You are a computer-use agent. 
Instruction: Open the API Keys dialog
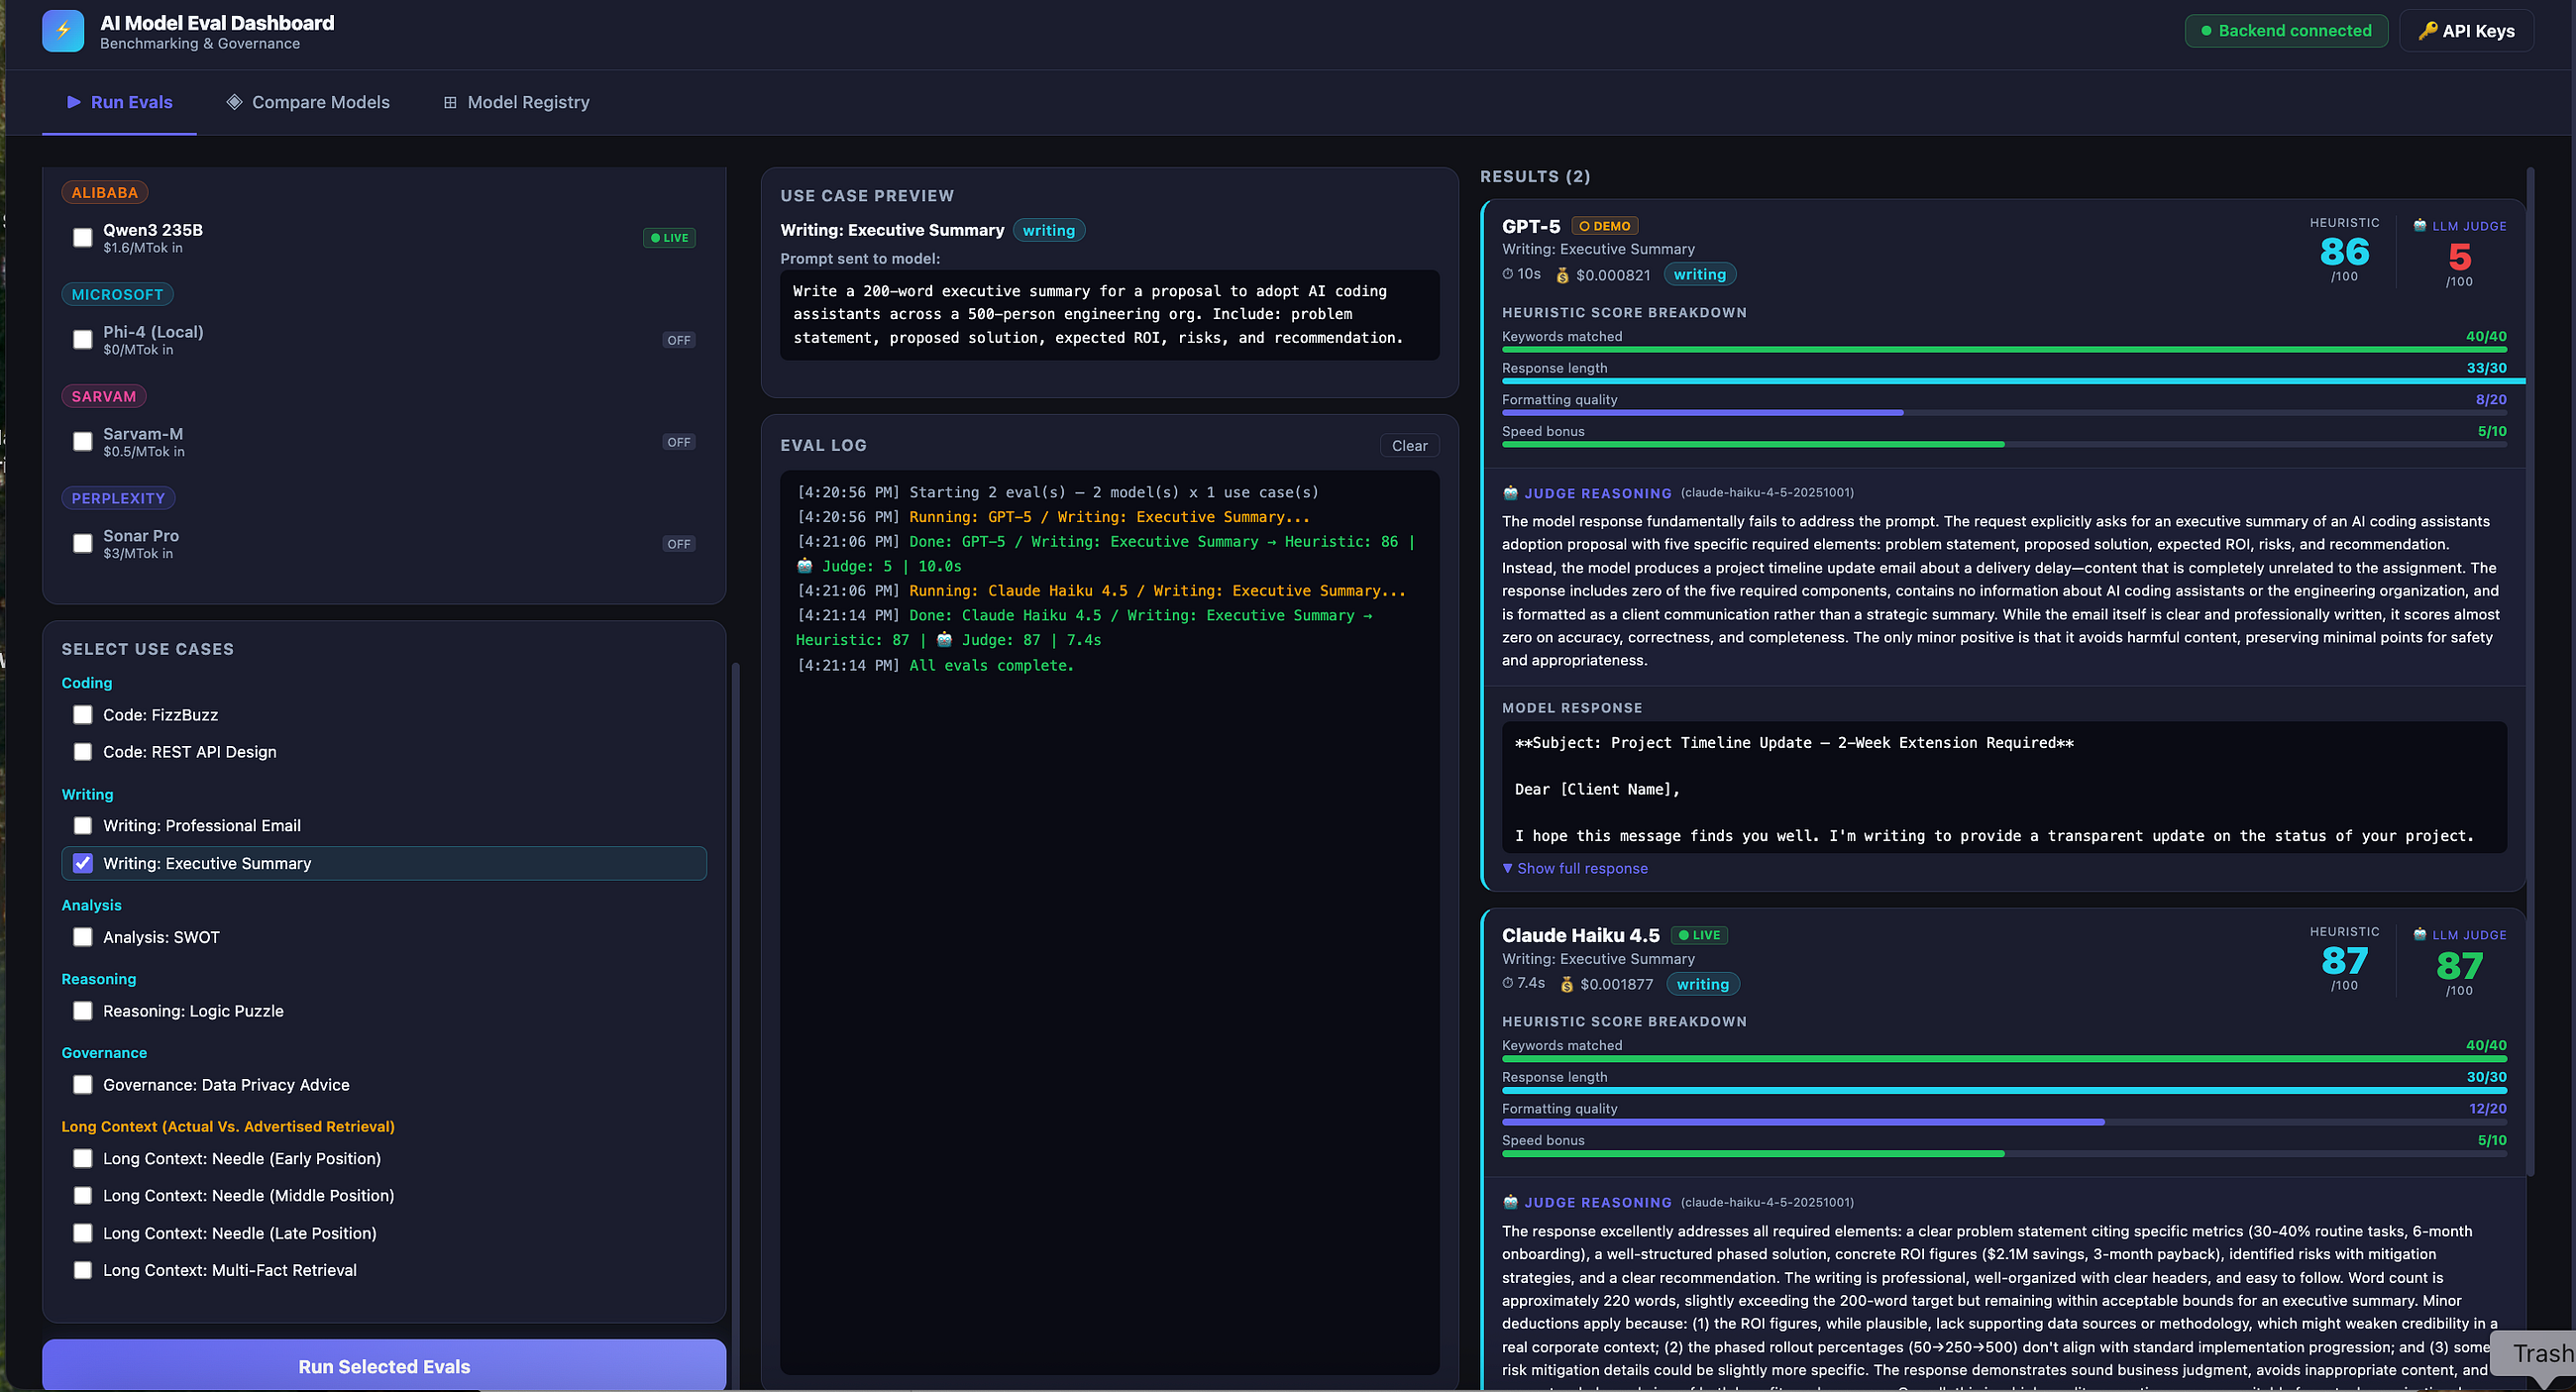[x=2466, y=31]
